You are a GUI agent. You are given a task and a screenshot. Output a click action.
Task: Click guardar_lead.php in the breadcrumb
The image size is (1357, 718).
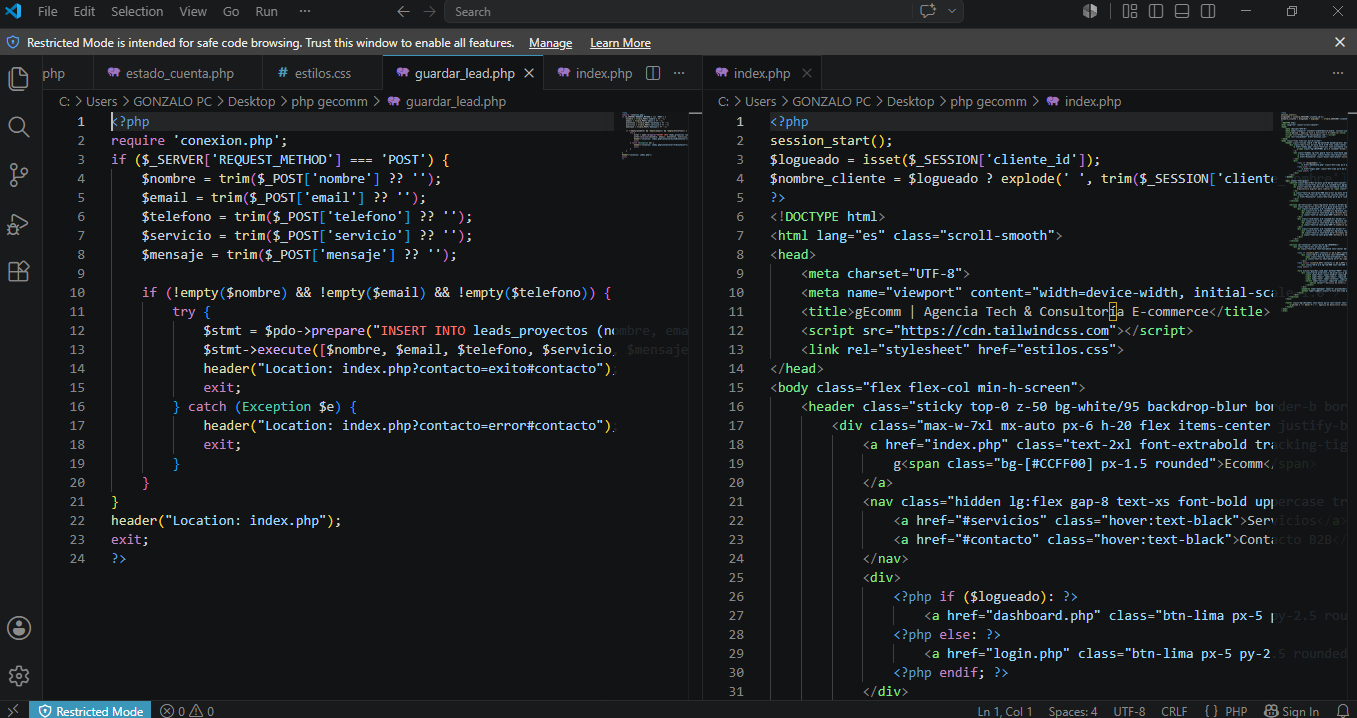[455, 101]
